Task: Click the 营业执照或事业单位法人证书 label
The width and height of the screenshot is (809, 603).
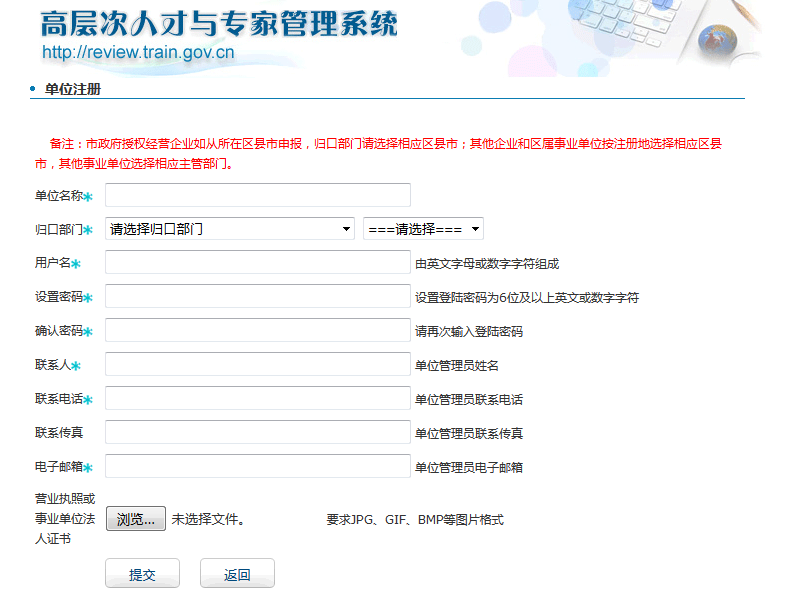Action: [x=65, y=519]
